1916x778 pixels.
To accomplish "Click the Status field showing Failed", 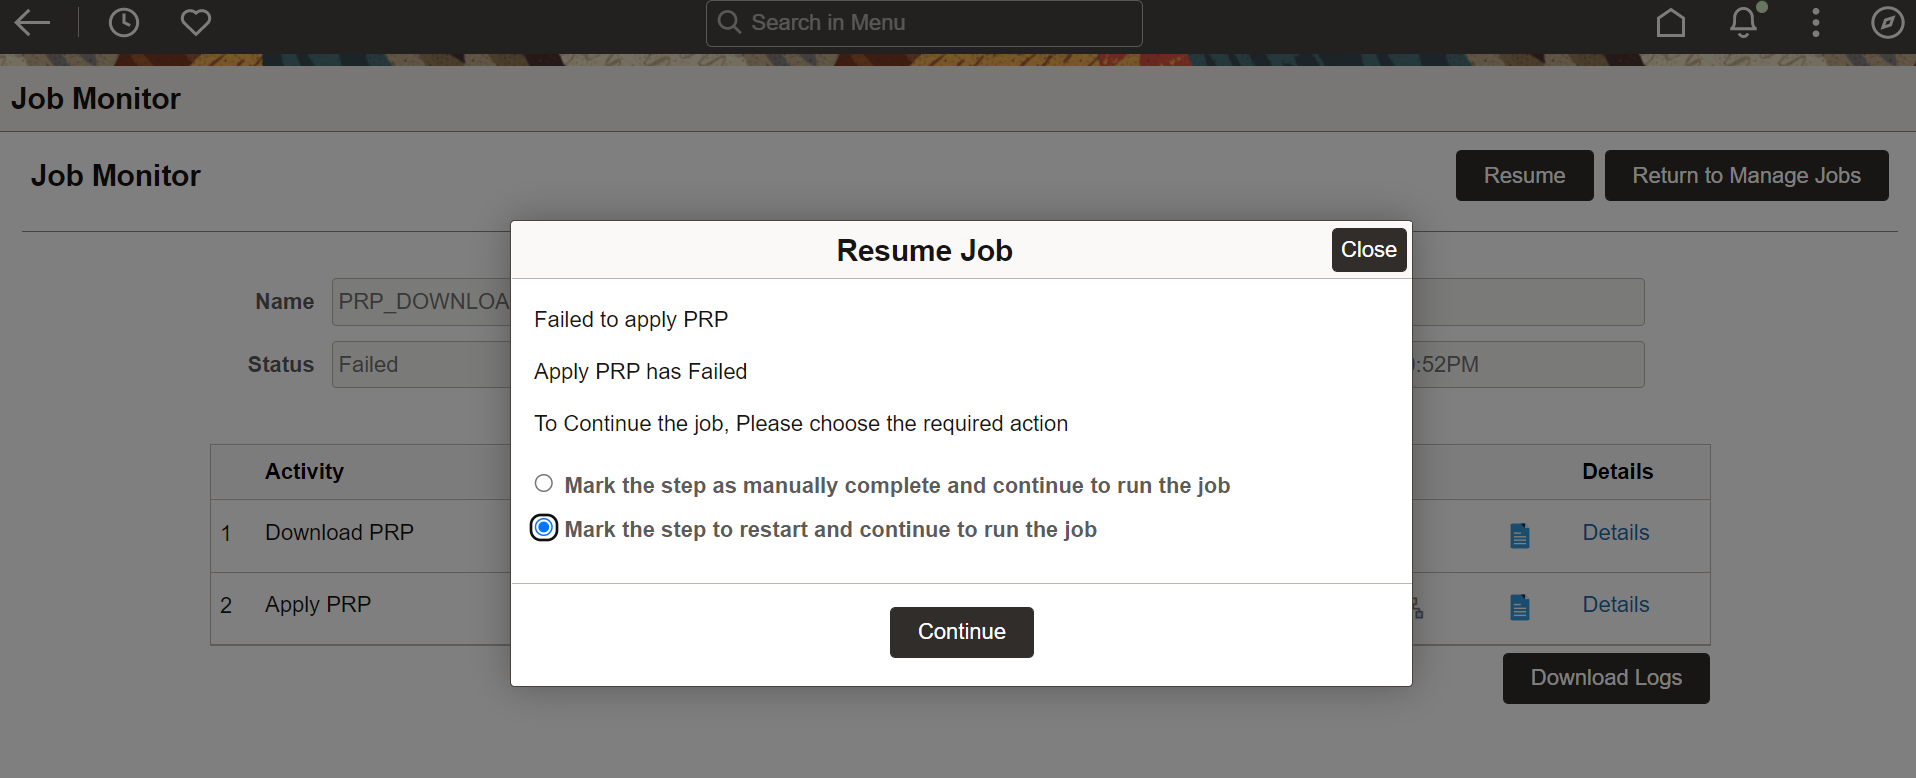I will click(x=422, y=365).
